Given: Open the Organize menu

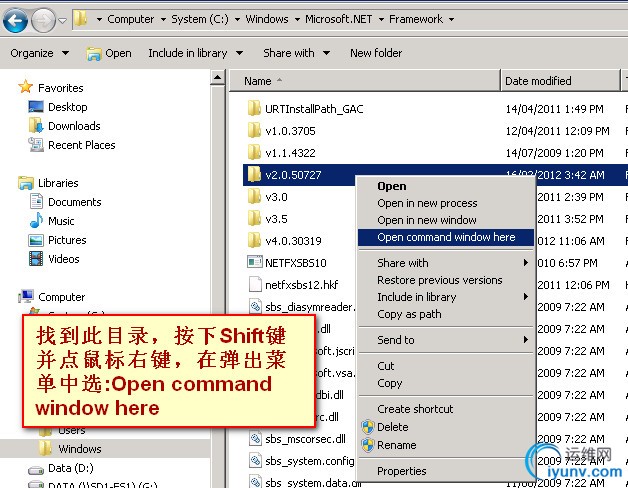Looking at the screenshot, I should [40, 53].
